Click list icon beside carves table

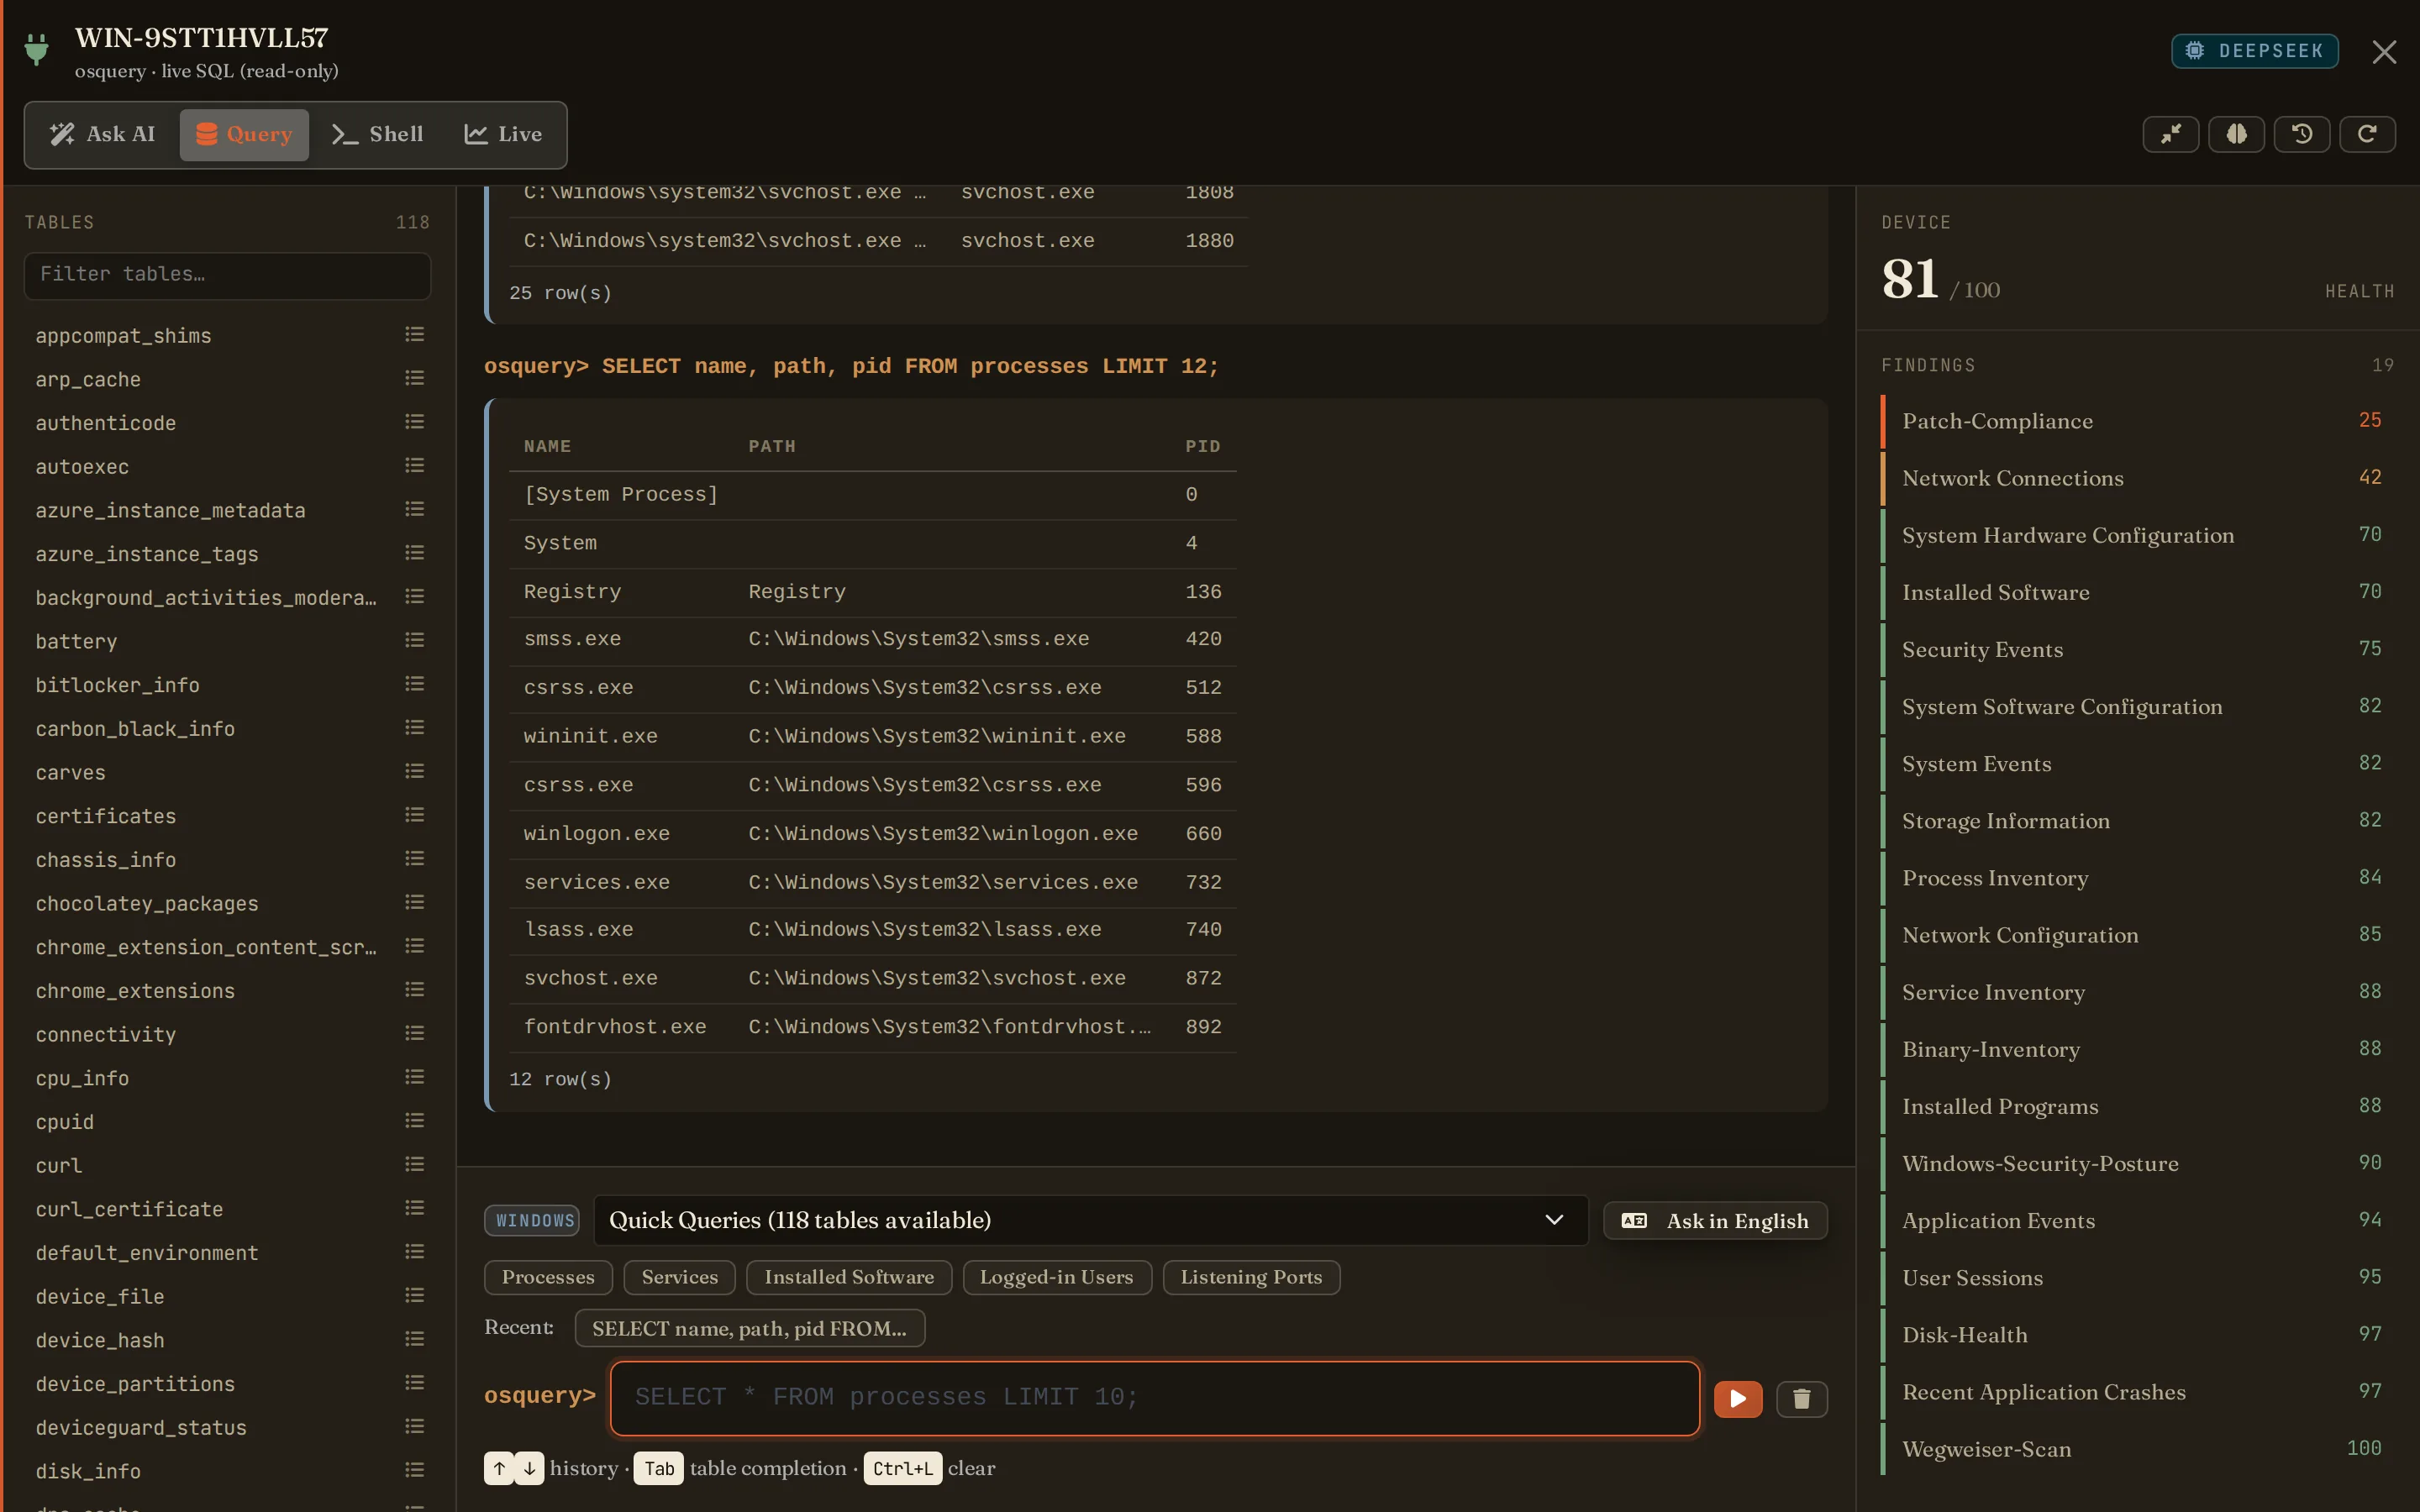point(414,772)
